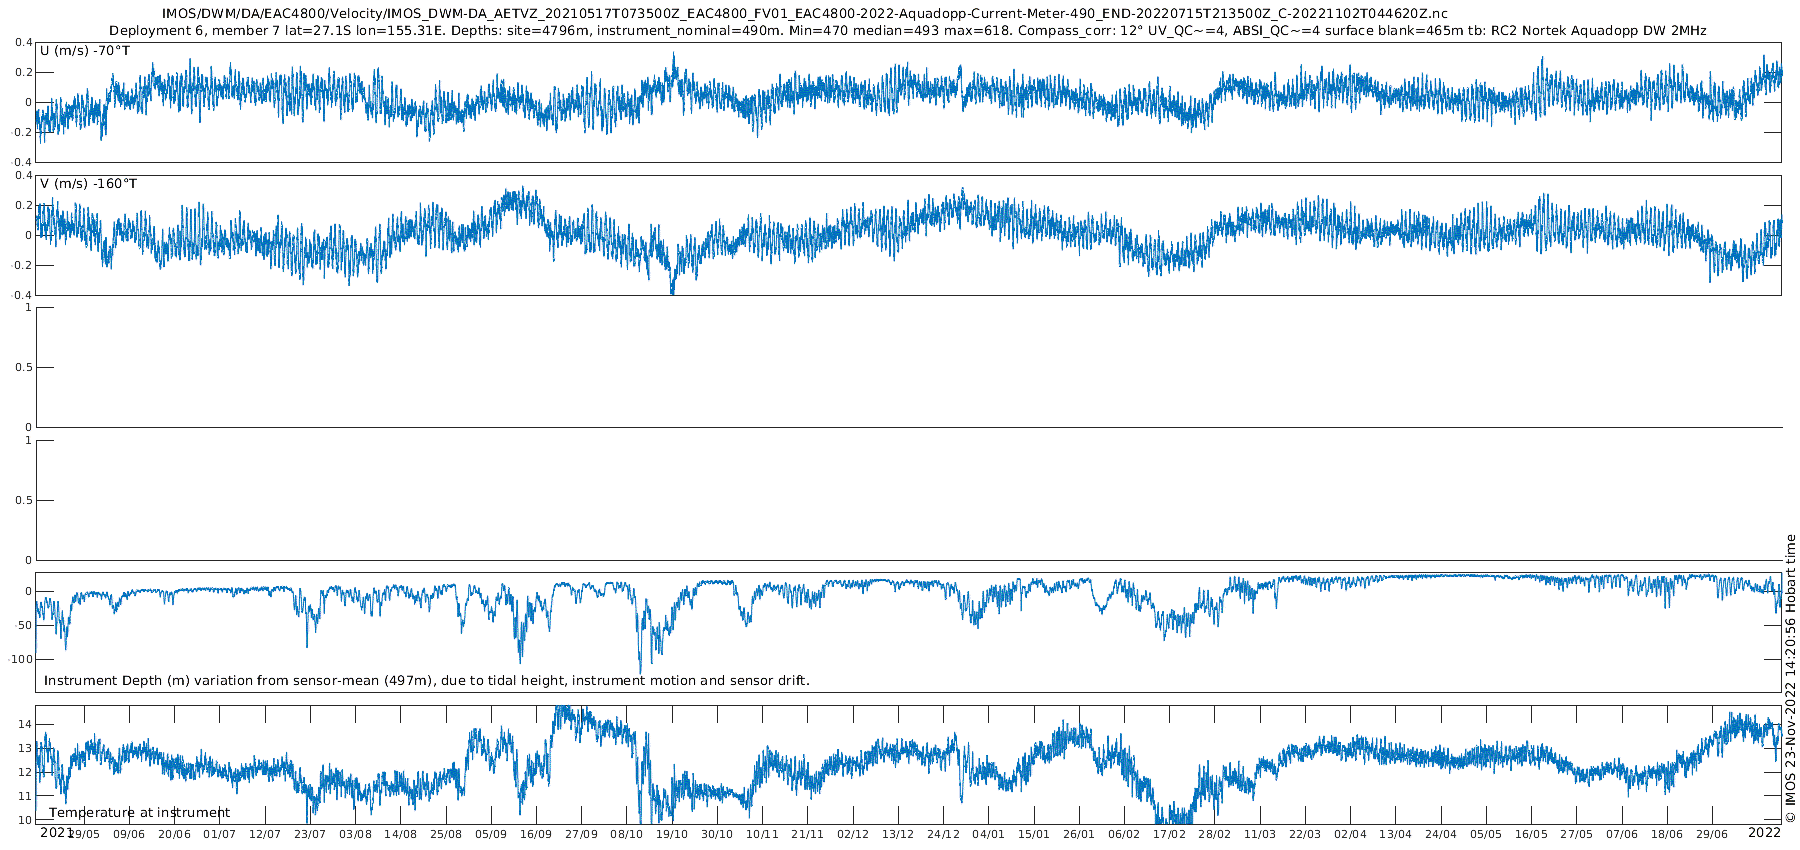Click the '09/06' date tick label
Screen dimensions: 1800x850
point(129,834)
